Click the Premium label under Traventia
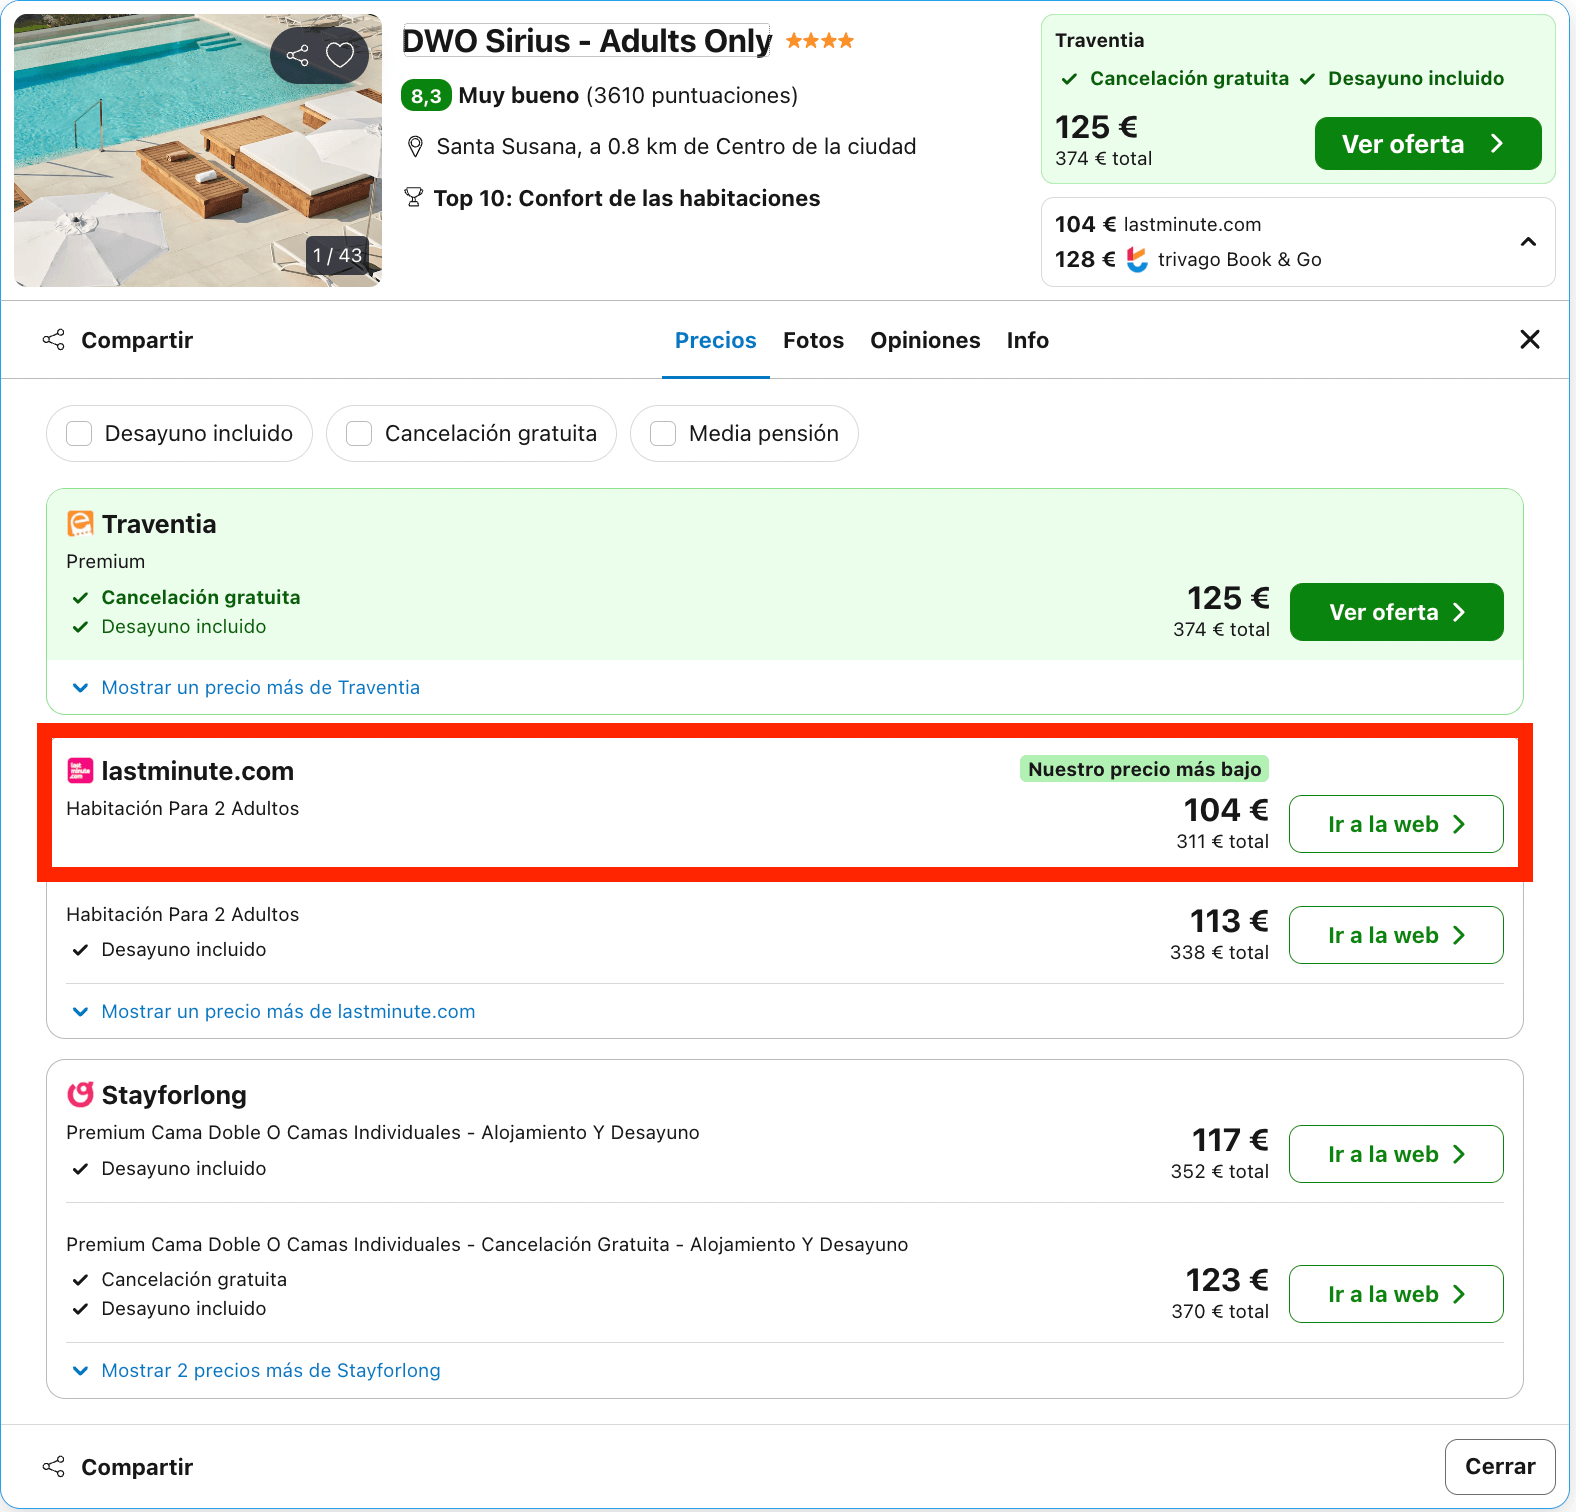This screenshot has width=1576, height=1512. 106,562
